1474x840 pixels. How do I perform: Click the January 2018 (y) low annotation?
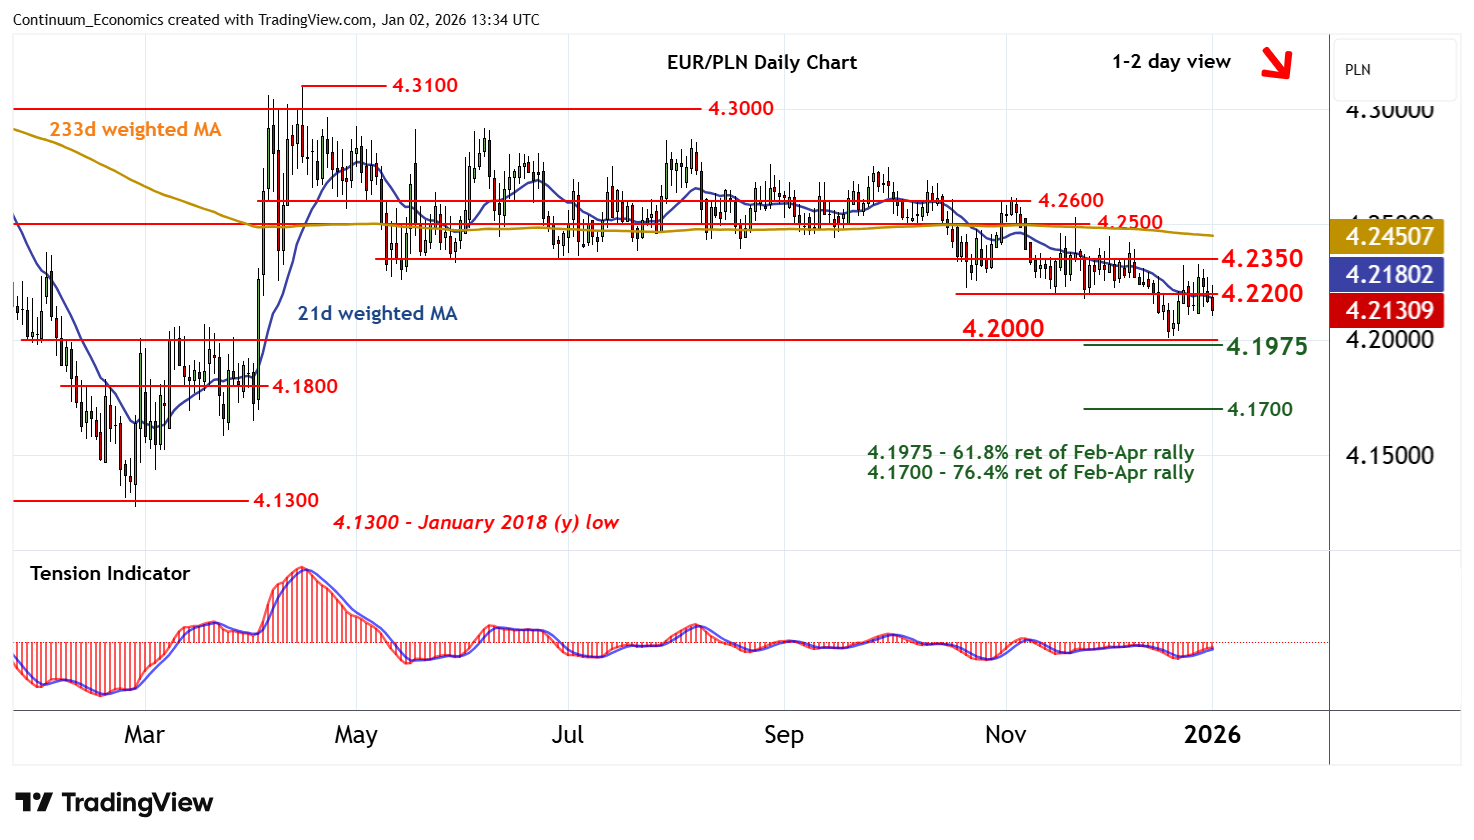(476, 522)
